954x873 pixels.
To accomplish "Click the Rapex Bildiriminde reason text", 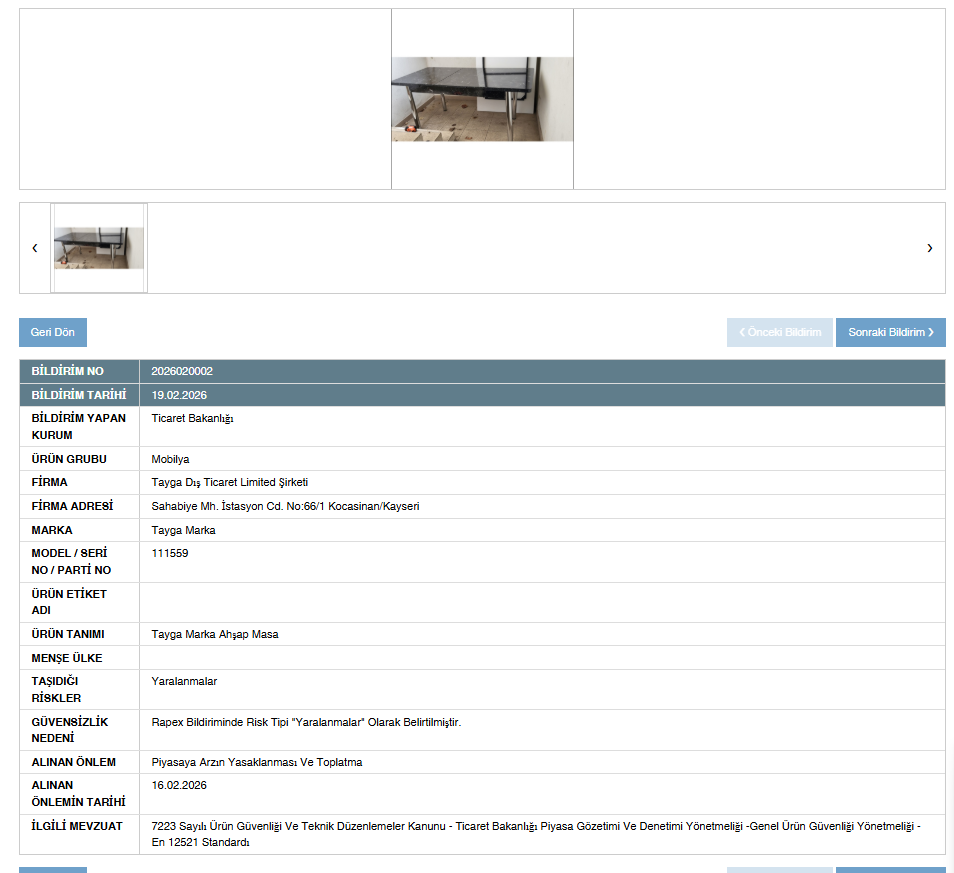I will (x=306, y=722).
